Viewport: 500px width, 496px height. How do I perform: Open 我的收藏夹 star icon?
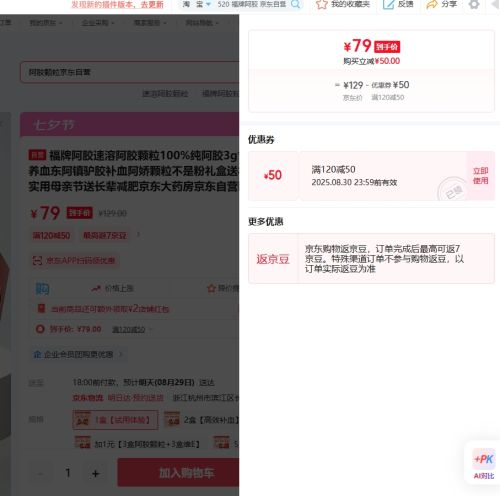coord(322,4)
